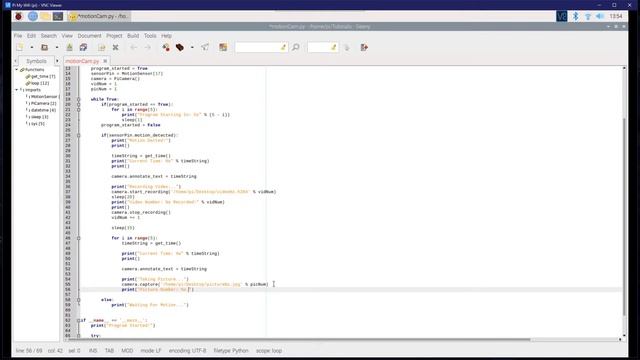Quit Geany using the exit toolbar icon
640x360 pixels.
364,47
